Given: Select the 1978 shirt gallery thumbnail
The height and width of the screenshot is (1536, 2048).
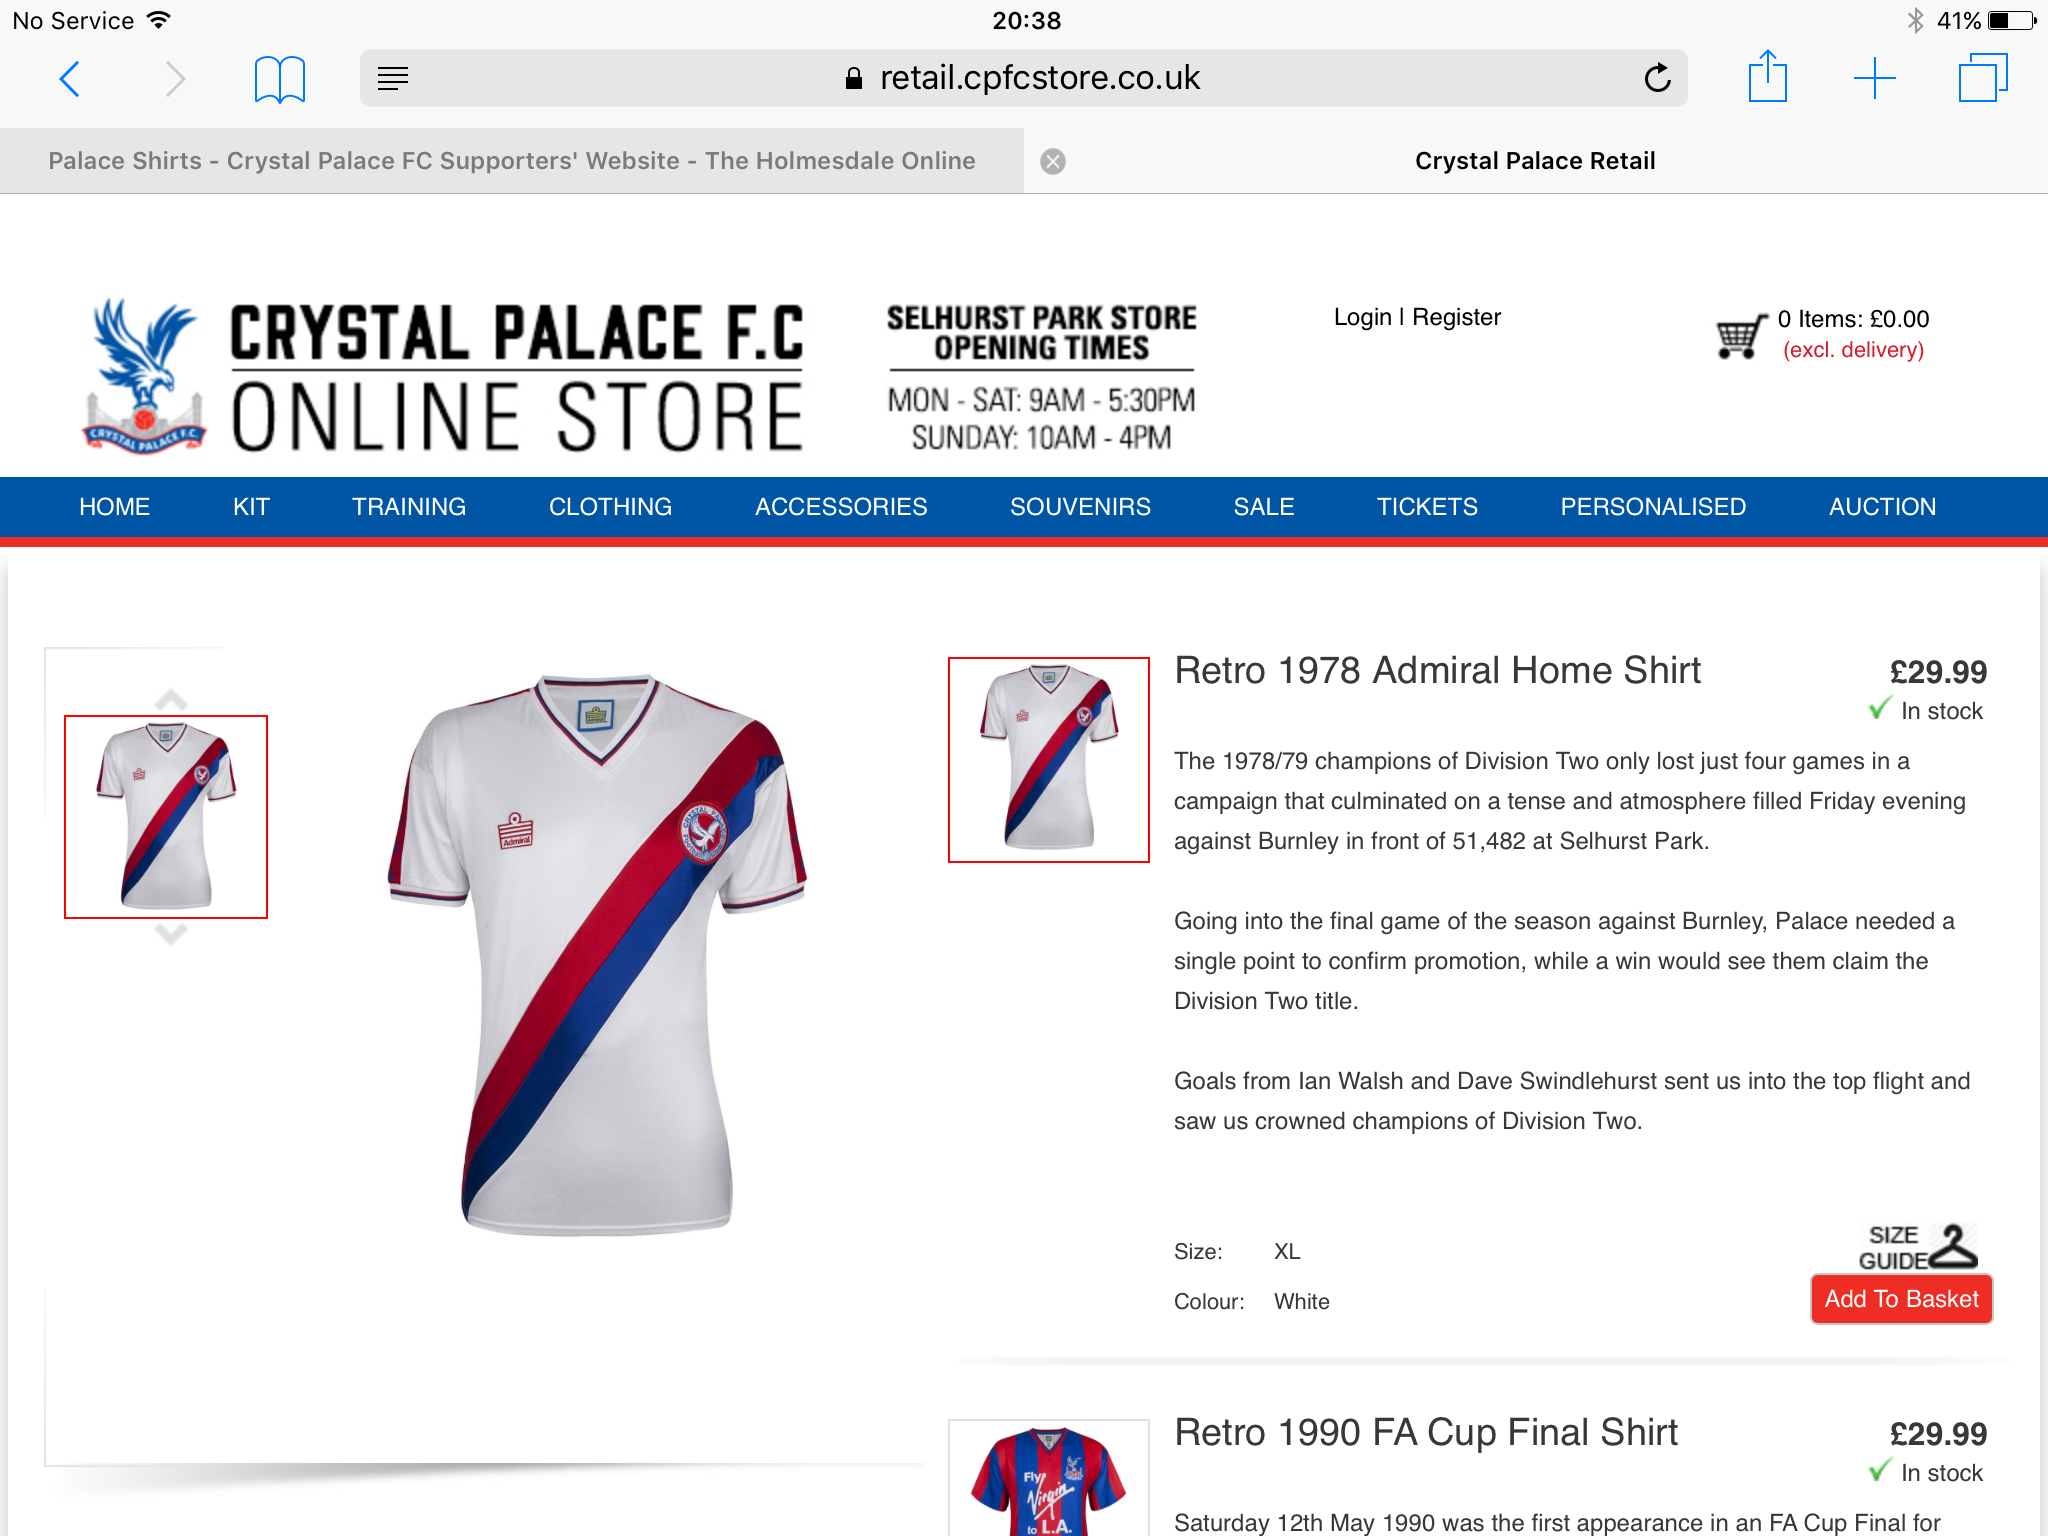Looking at the screenshot, I should (166, 817).
